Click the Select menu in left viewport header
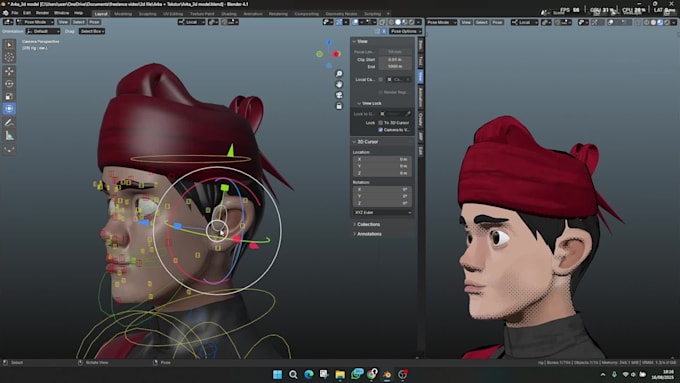680x383 pixels. pyautogui.click(x=78, y=22)
